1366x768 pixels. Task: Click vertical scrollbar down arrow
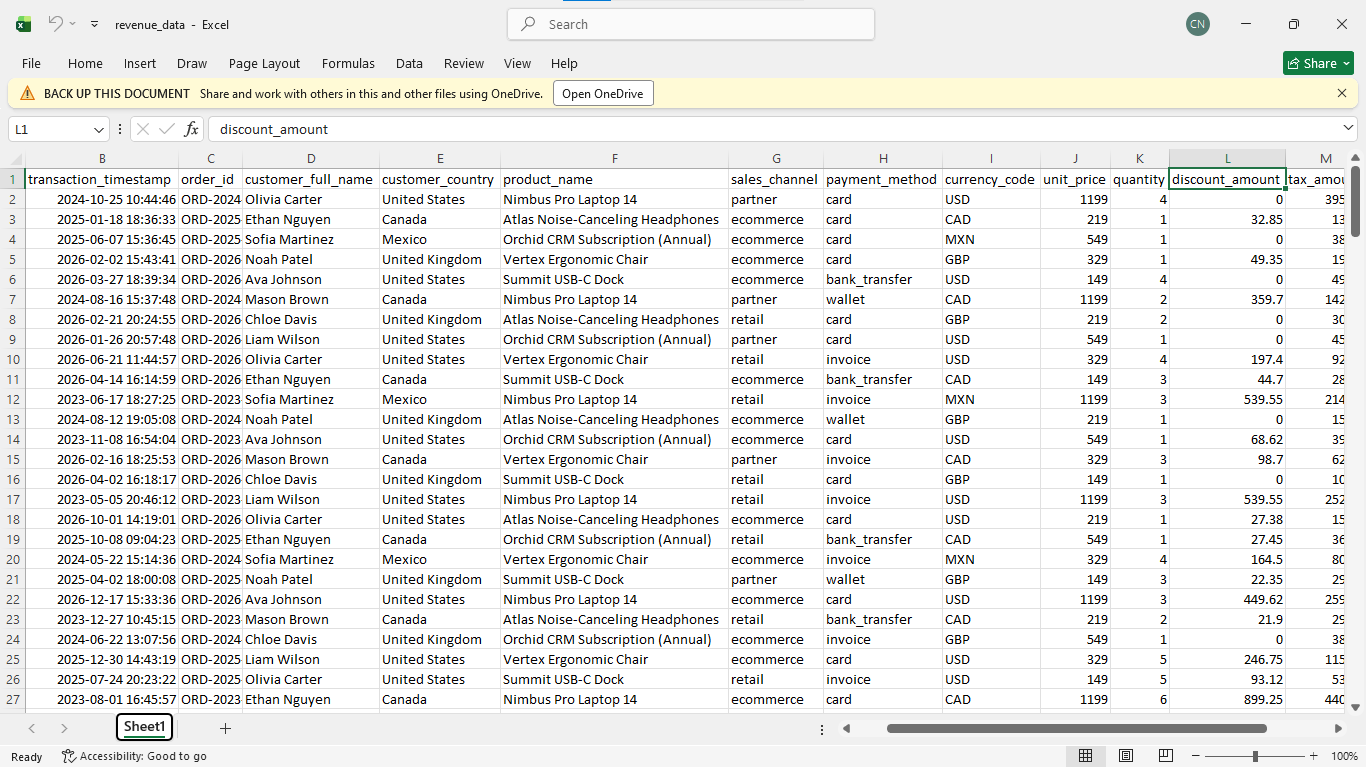click(x=1356, y=705)
